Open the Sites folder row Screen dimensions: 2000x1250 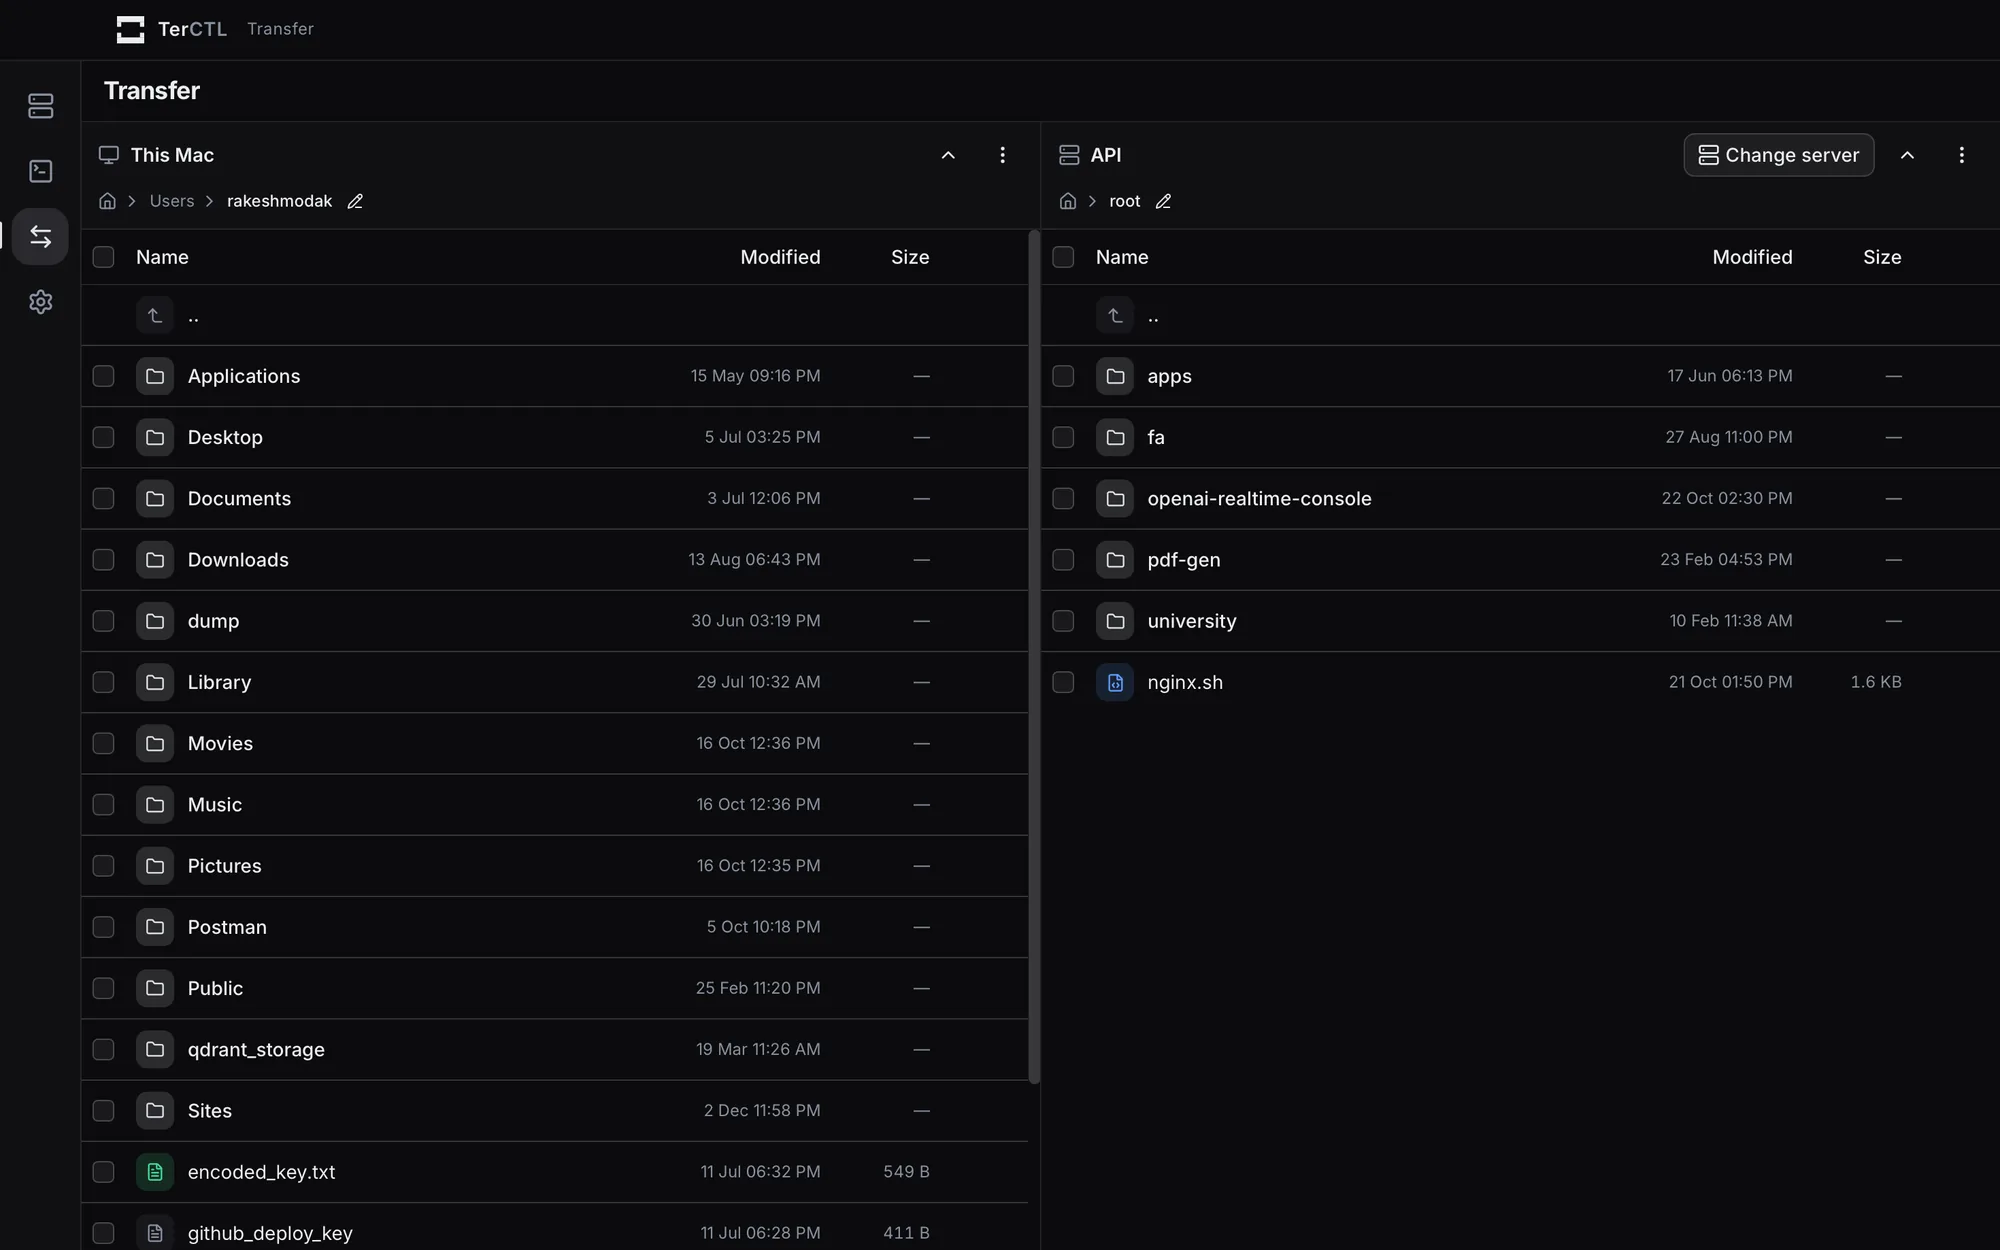[555, 1111]
